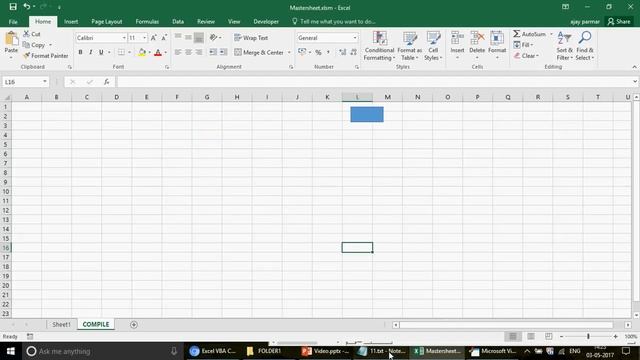Open Find & Select magnifier
The image size is (640, 360).
585,46
